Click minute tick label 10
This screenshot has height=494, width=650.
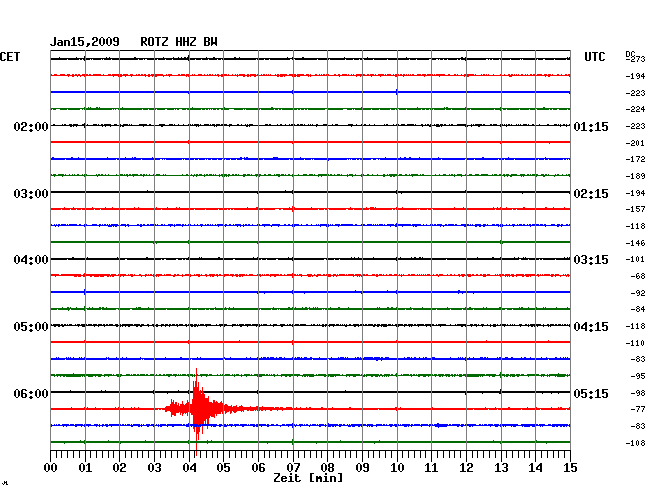click(x=397, y=468)
